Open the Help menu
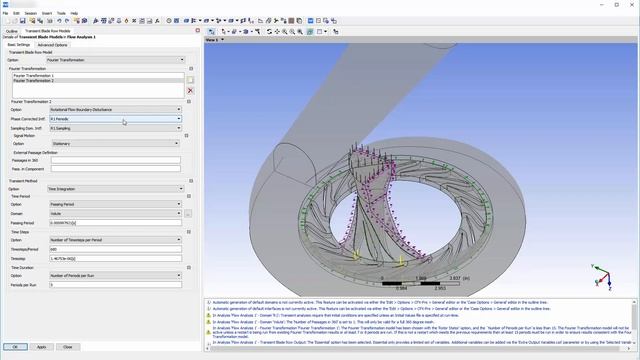The width and height of the screenshot is (640, 360). [74, 13]
